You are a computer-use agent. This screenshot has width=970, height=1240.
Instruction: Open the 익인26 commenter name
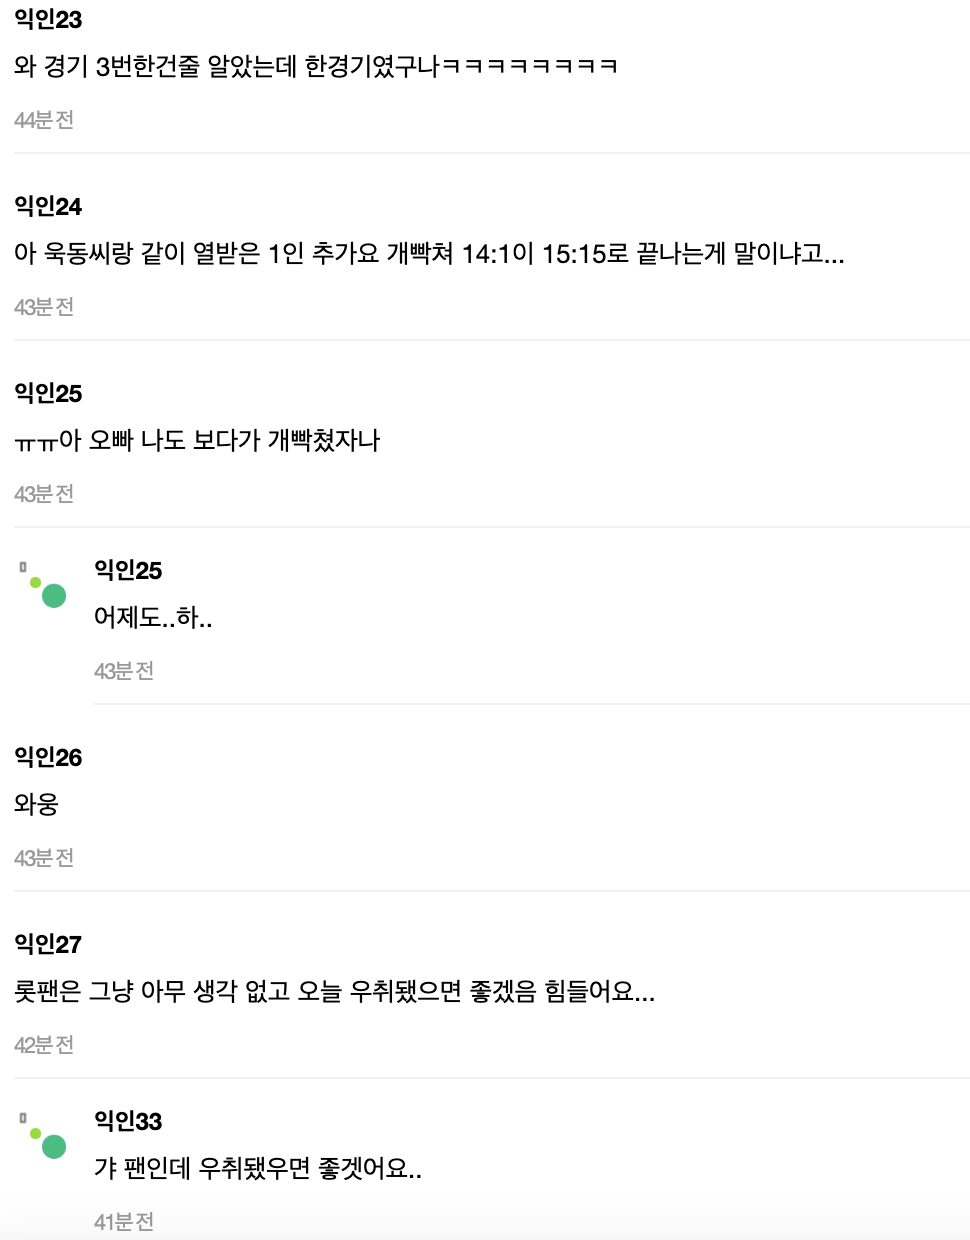click(48, 757)
